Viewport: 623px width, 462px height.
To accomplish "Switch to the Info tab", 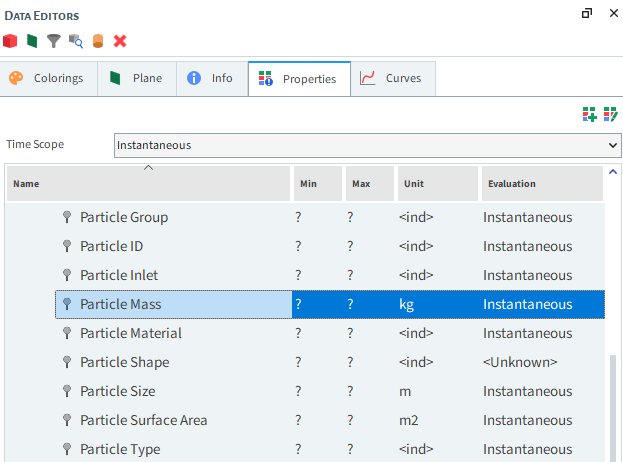I will [x=211, y=78].
